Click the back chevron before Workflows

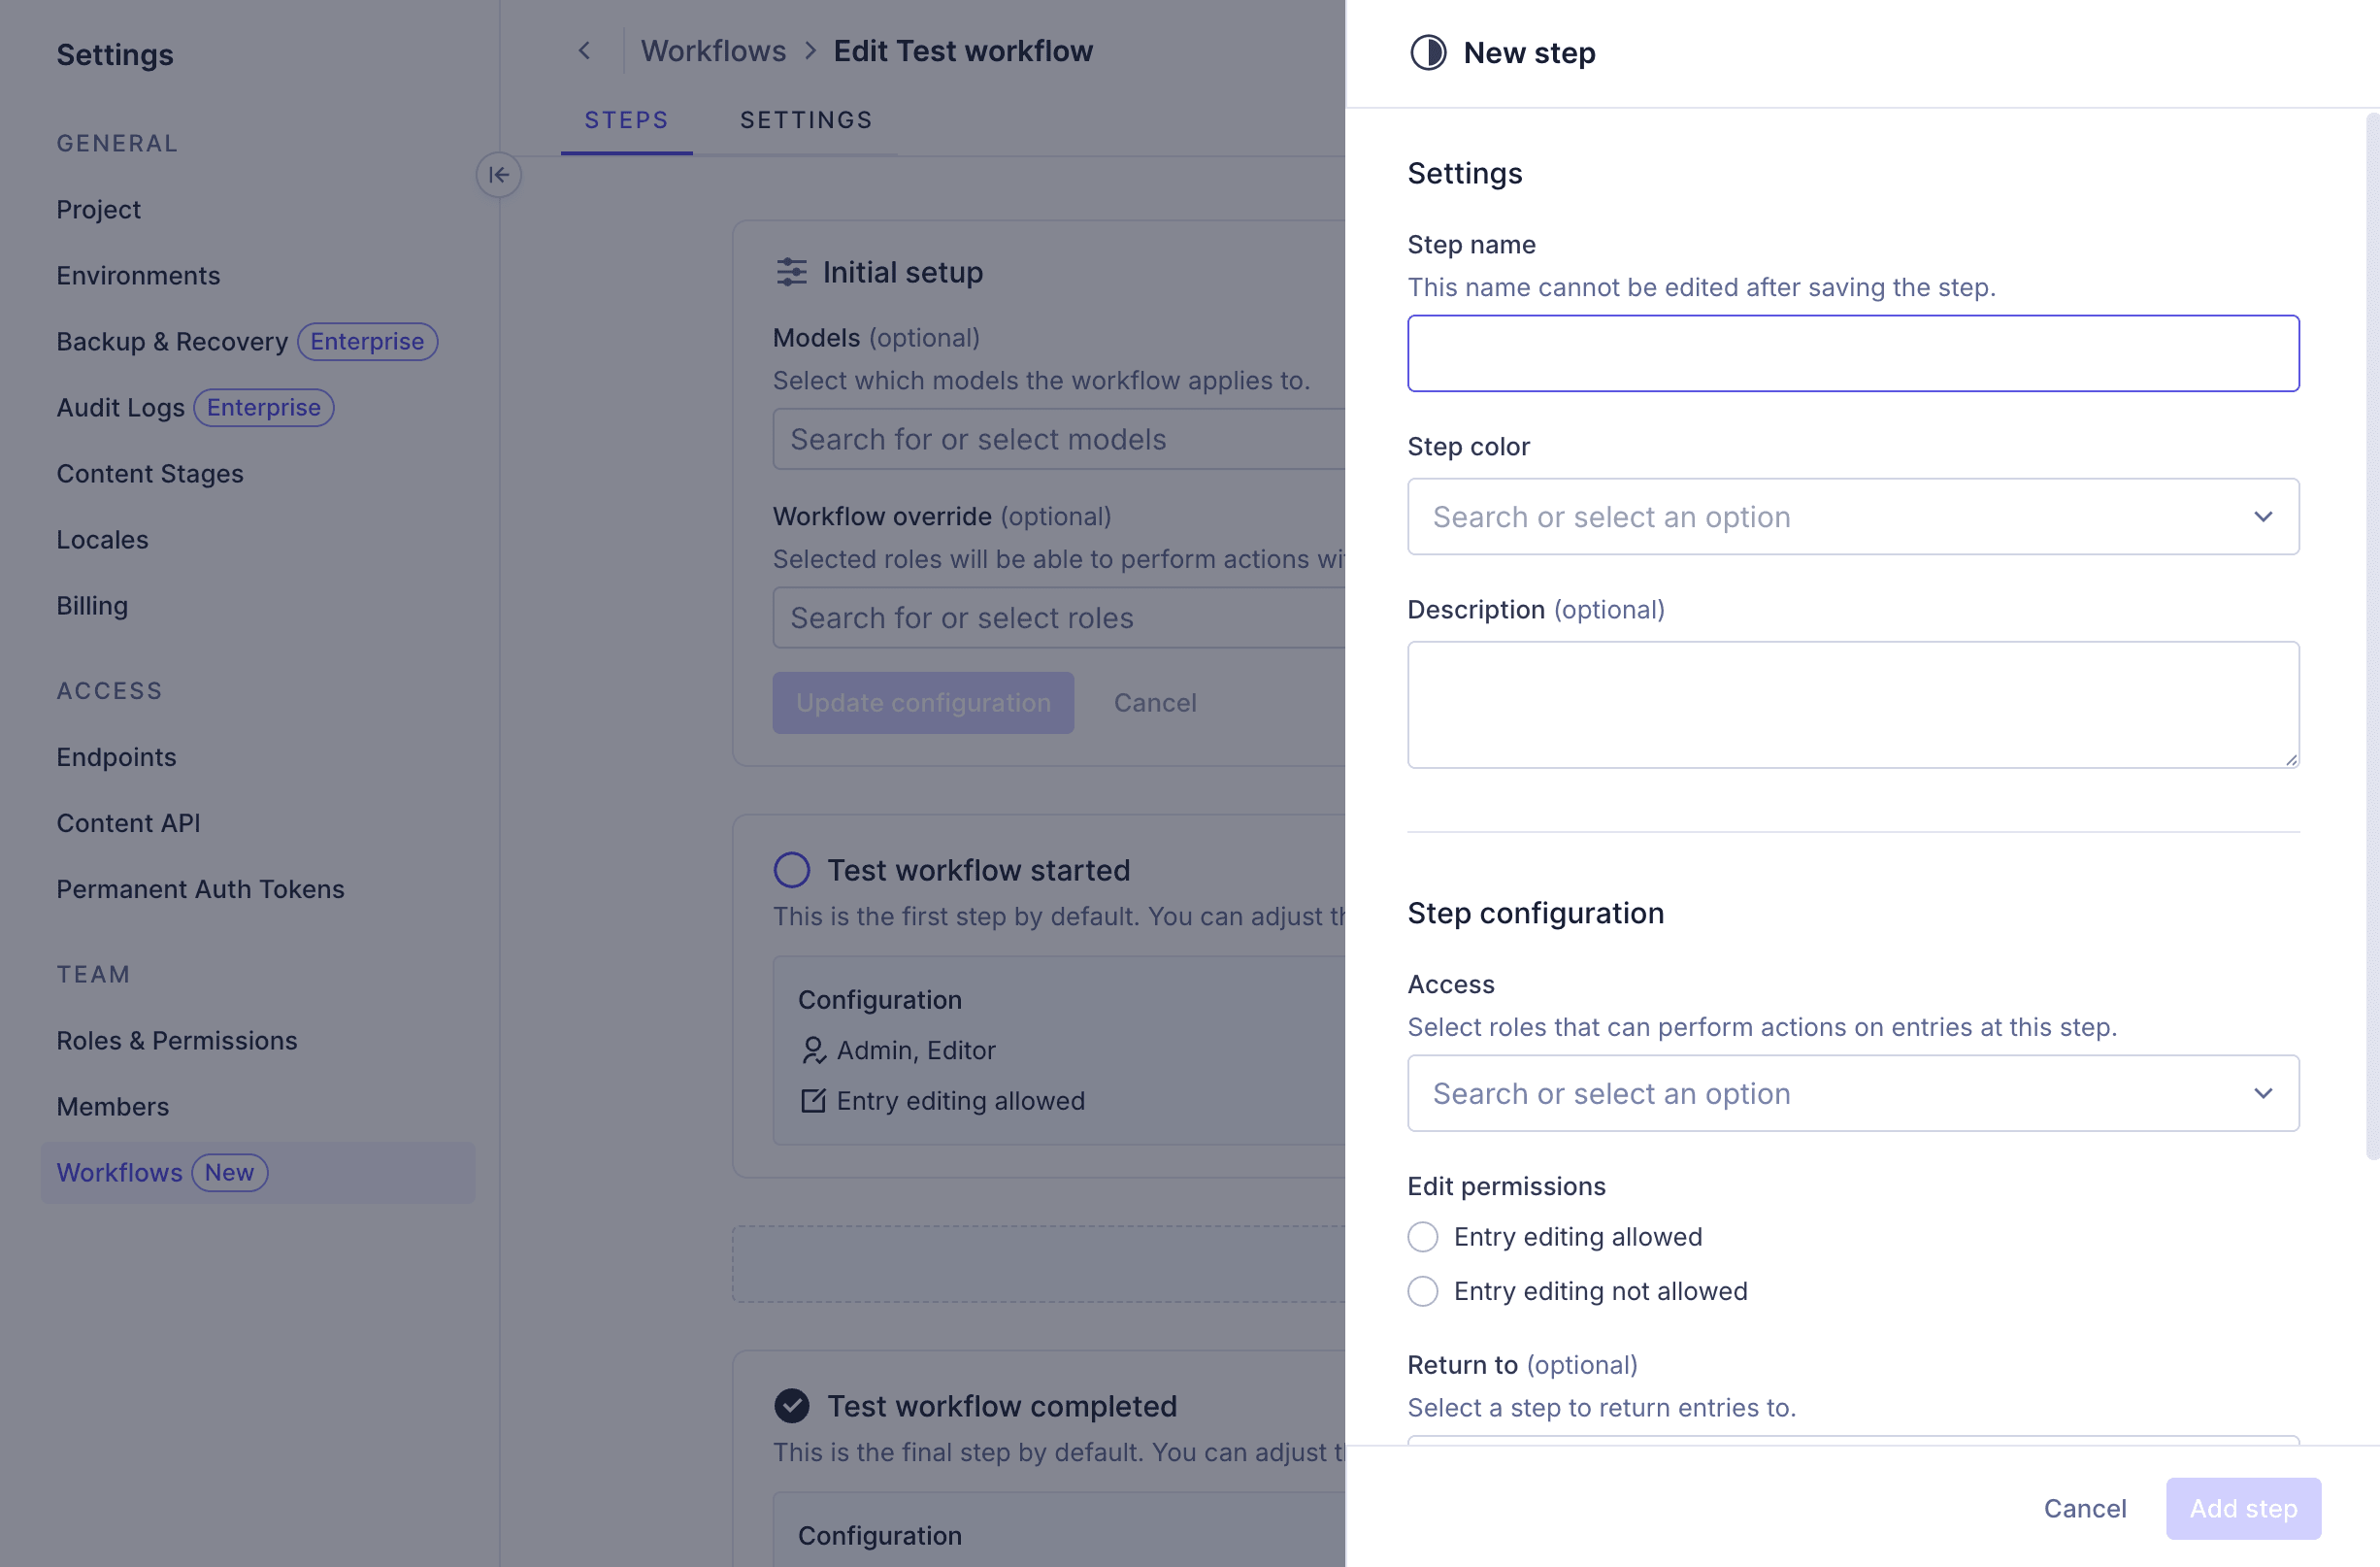tap(584, 51)
